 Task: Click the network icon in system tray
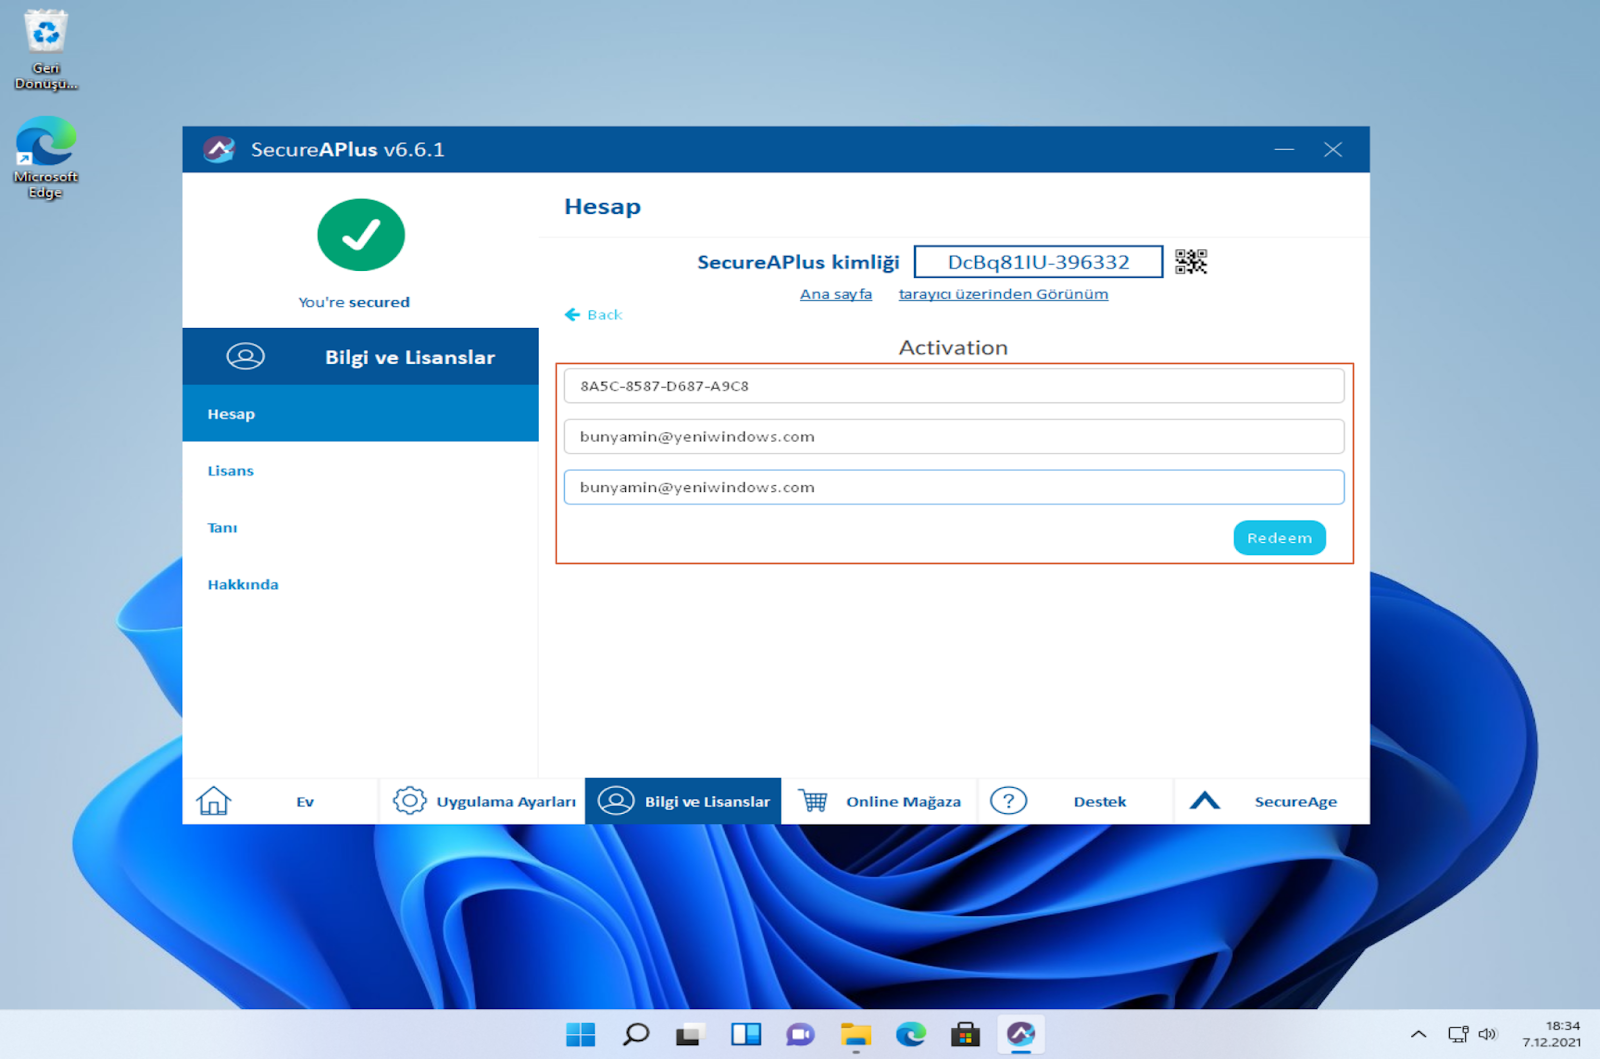[1458, 1034]
